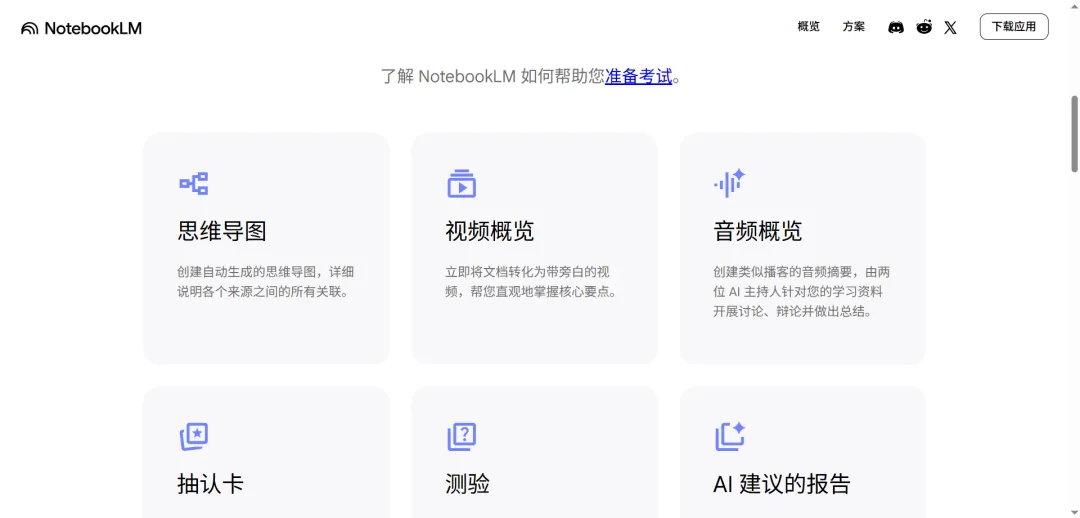Select the 音频概览 card heading
Screen dimensions: 1080x518
coord(758,231)
